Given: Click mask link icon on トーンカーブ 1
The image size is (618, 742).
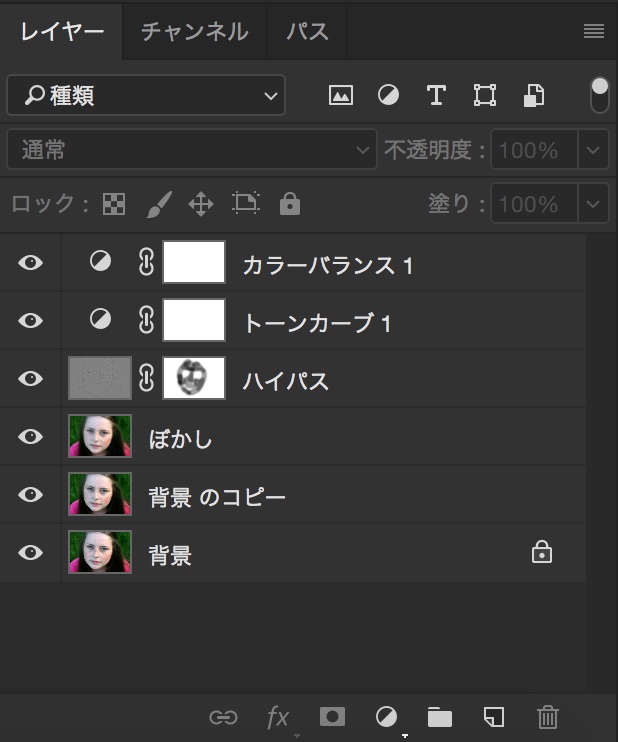Looking at the screenshot, I should 146,320.
